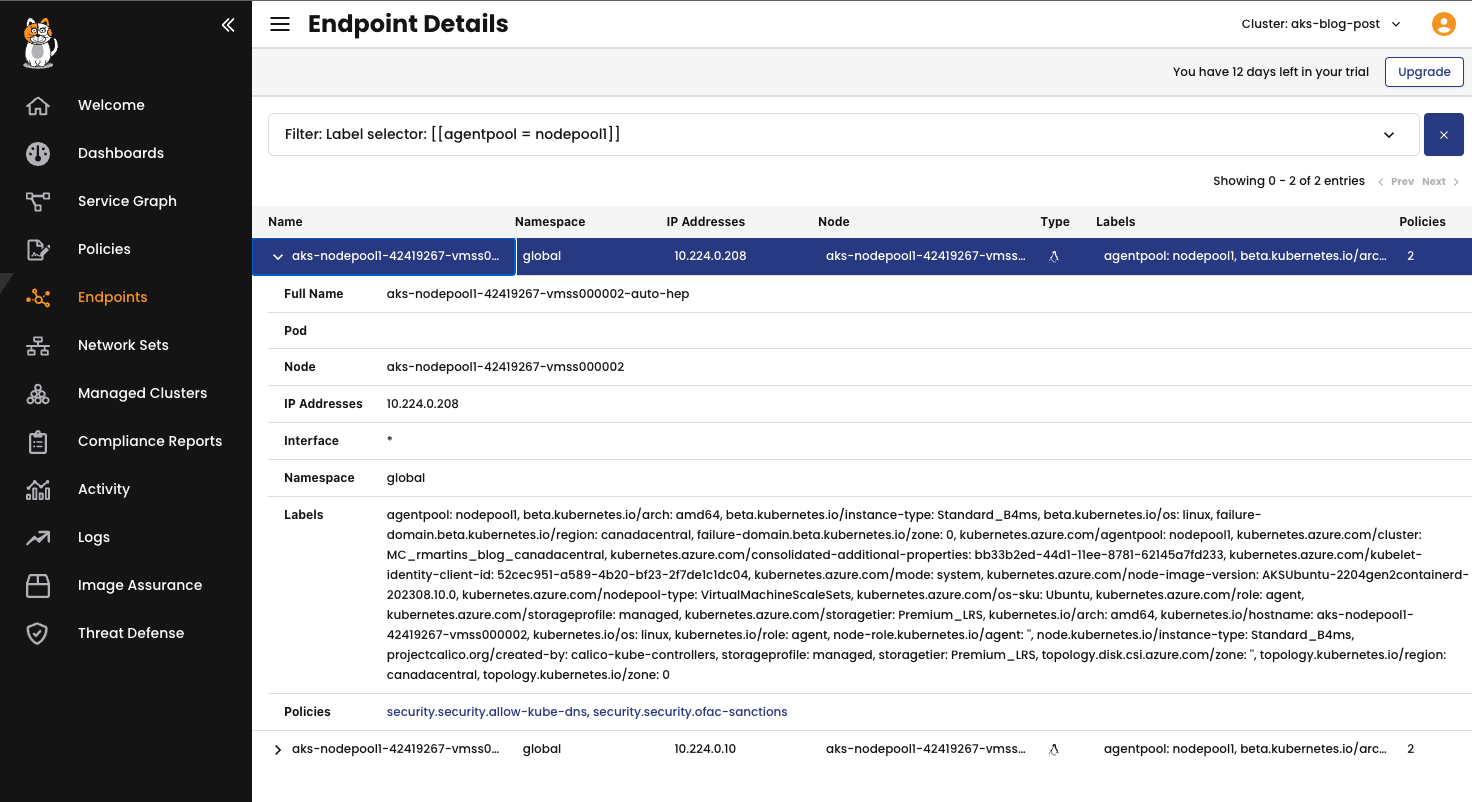Click the Welcome home icon
1472x802 pixels.
click(x=38, y=105)
